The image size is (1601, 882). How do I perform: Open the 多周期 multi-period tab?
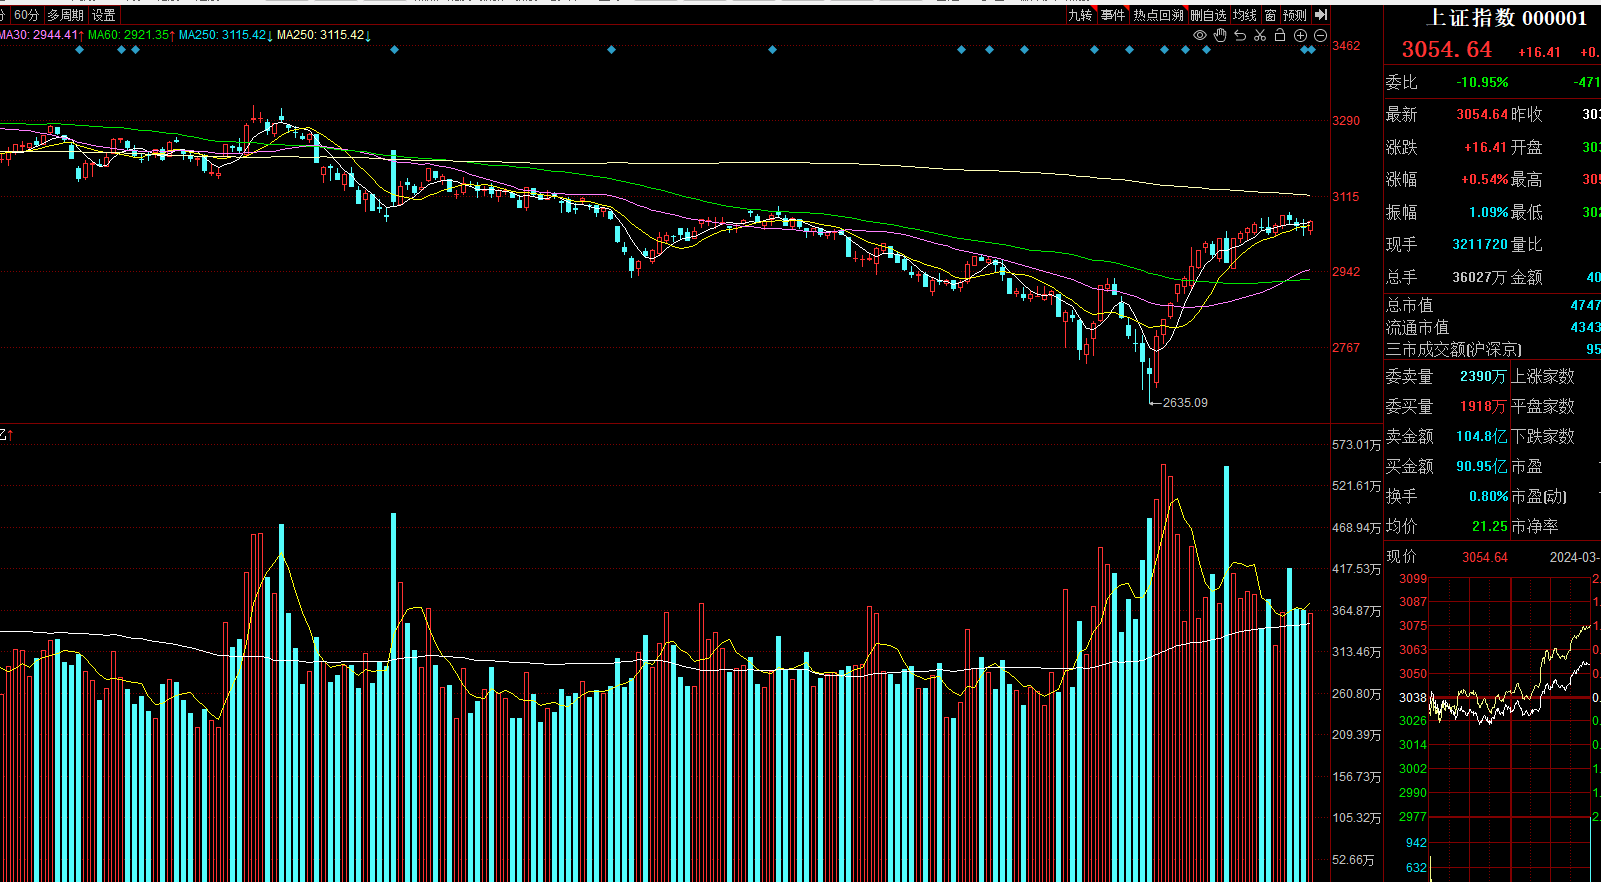point(65,15)
